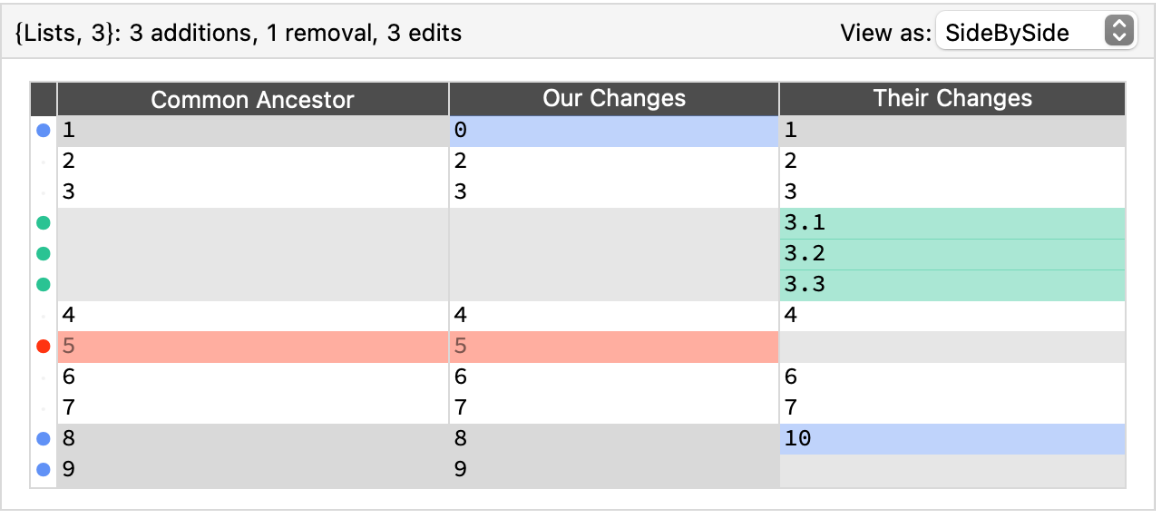The height and width of the screenshot is (514, 1156).
Task: Click the dropdown stepper arrows next to SideBySide
Action: 1119,32
